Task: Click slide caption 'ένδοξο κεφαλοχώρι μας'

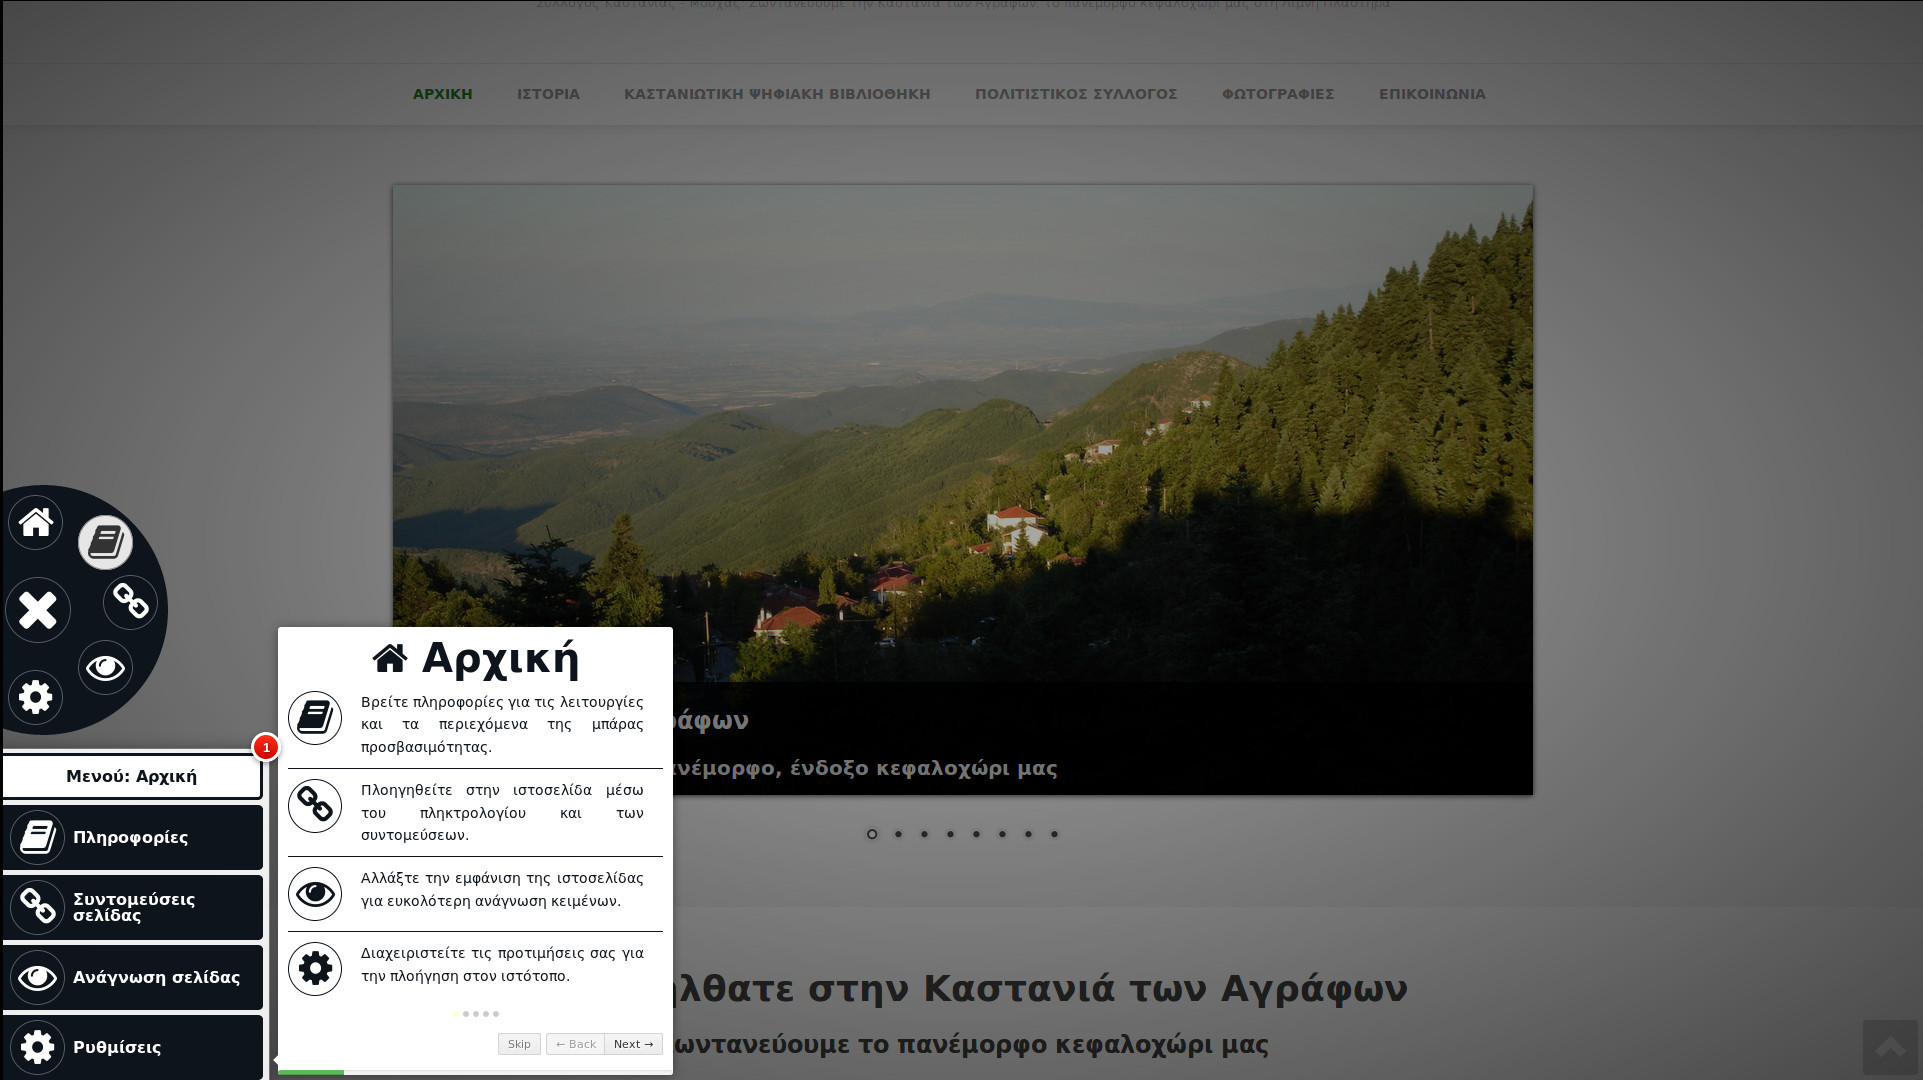Action: coord(923,768)
